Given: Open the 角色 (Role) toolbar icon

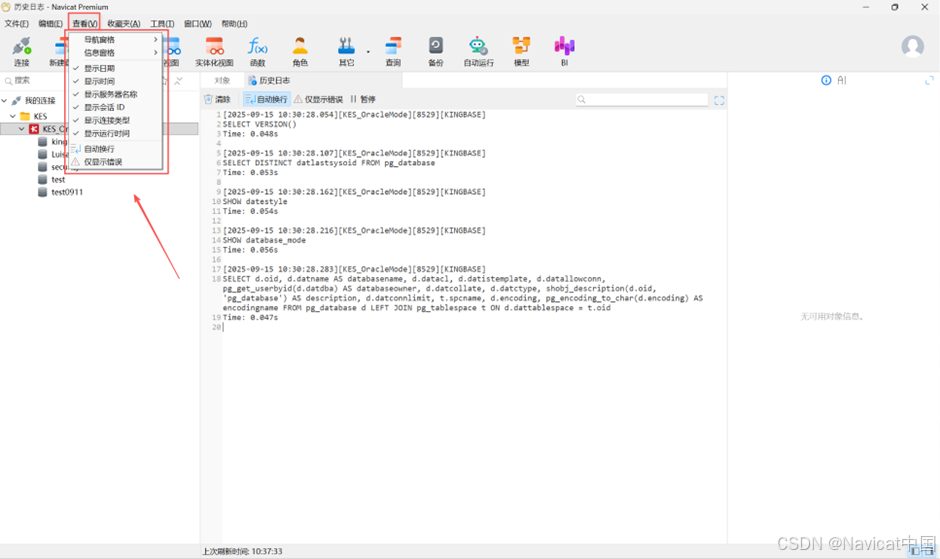Looking at the screenshot, I should (300, 51).
